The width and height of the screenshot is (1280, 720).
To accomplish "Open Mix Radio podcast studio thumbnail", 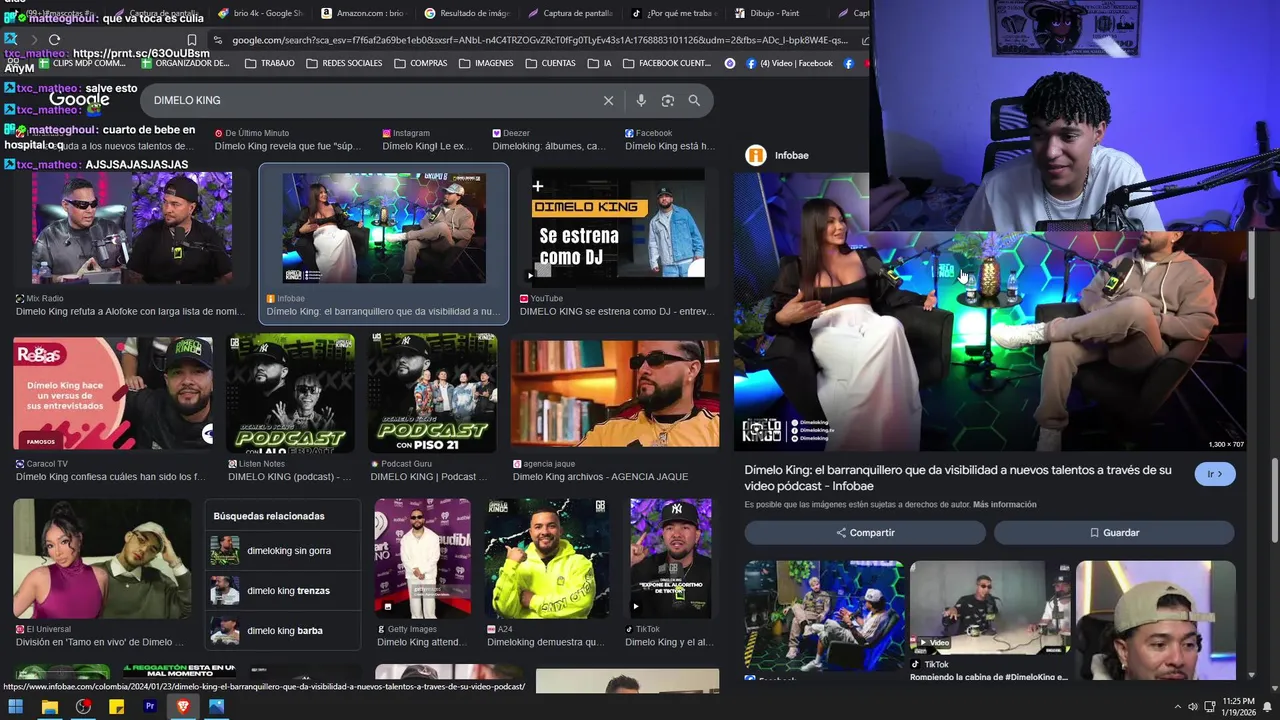I will pos(132,228).
